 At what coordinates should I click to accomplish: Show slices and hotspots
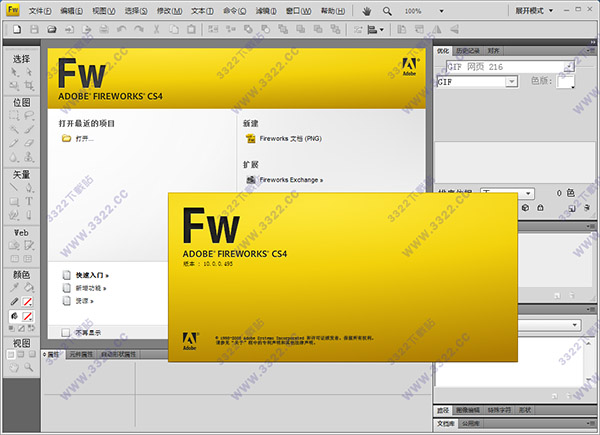pos(28,259)
